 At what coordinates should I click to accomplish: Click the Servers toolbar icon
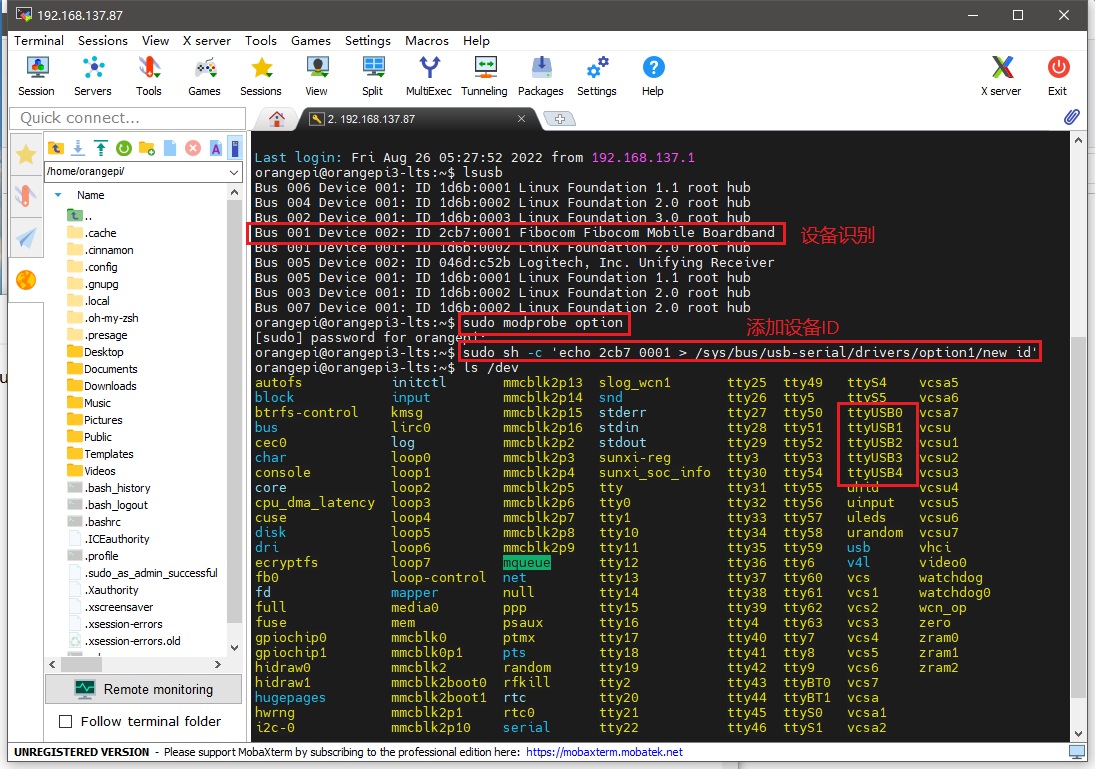point(93,75)
